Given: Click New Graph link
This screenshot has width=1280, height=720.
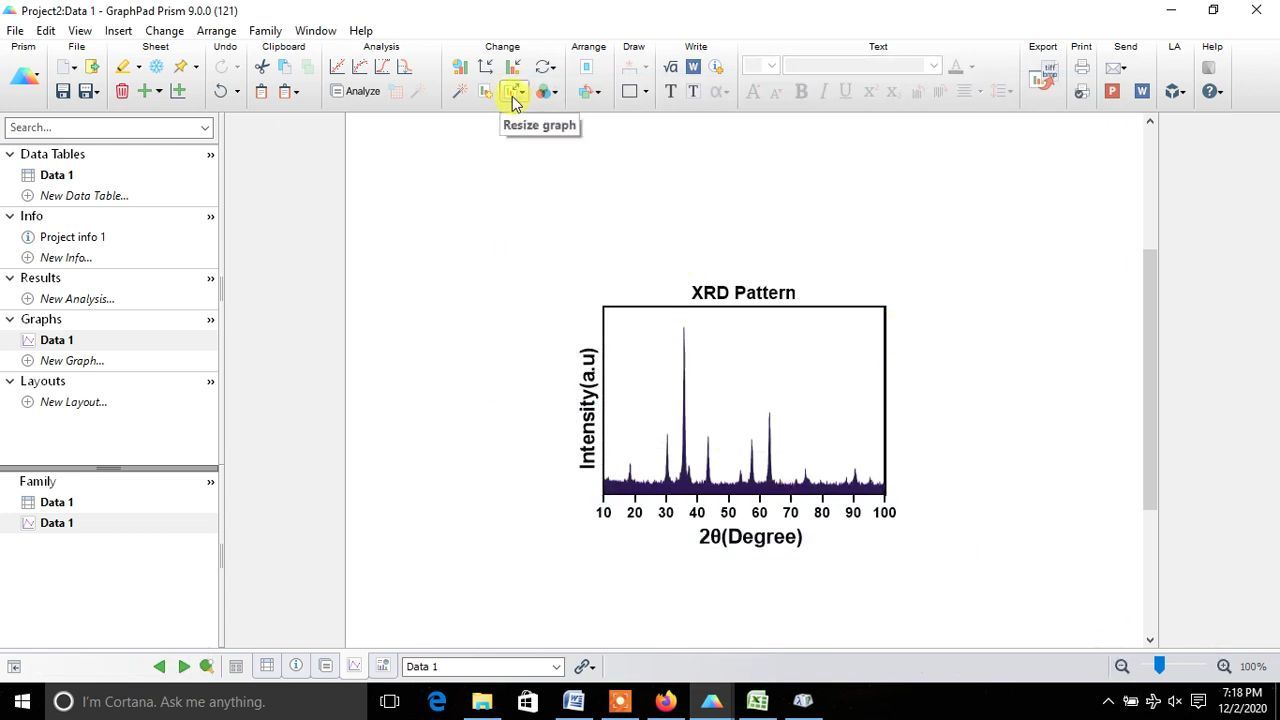Looking at the screenshot, I should coord(72,361).
